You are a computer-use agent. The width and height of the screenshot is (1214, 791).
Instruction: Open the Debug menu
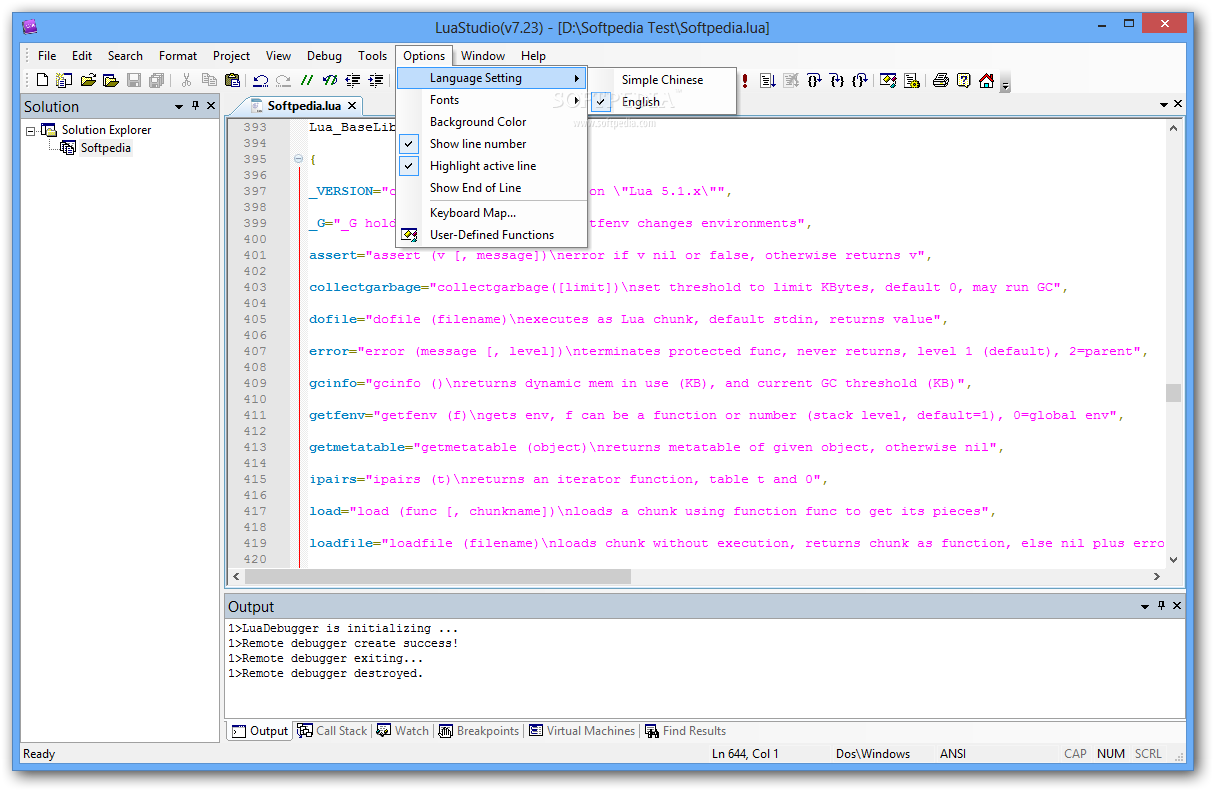point(324,56)
